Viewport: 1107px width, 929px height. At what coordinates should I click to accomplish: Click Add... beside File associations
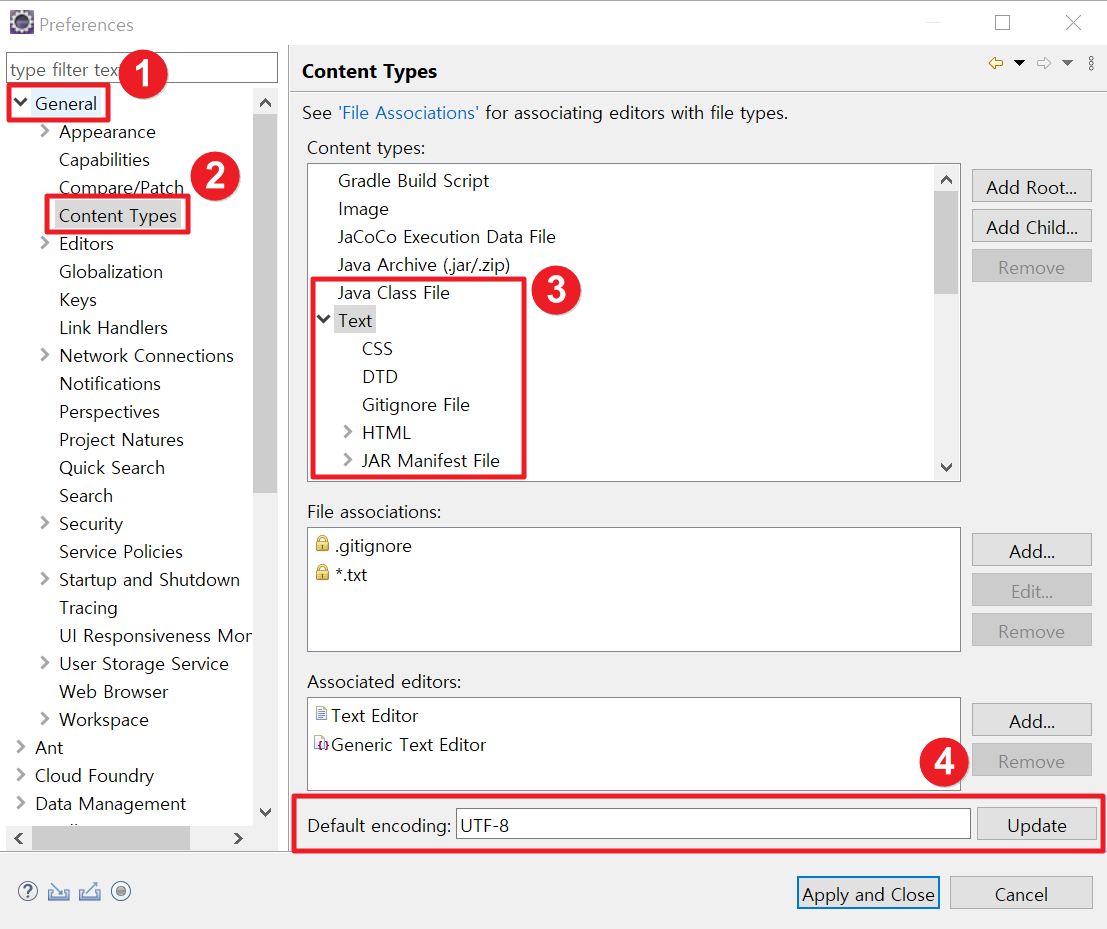click(x=1031, y=551)
